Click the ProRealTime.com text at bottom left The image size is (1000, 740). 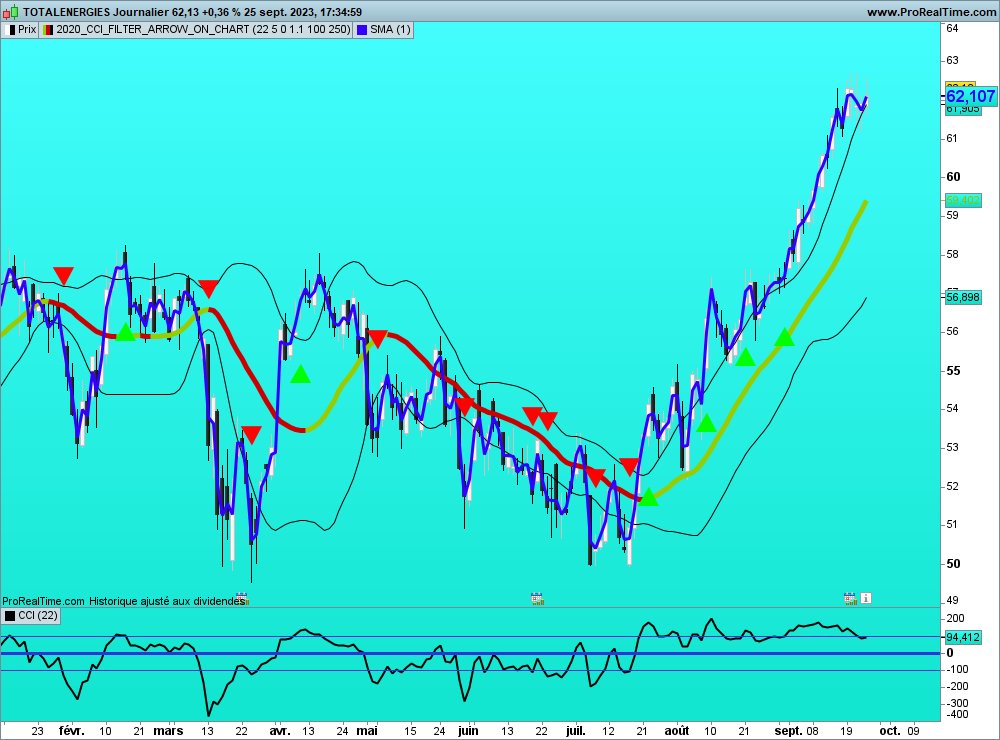pos(40,601)
